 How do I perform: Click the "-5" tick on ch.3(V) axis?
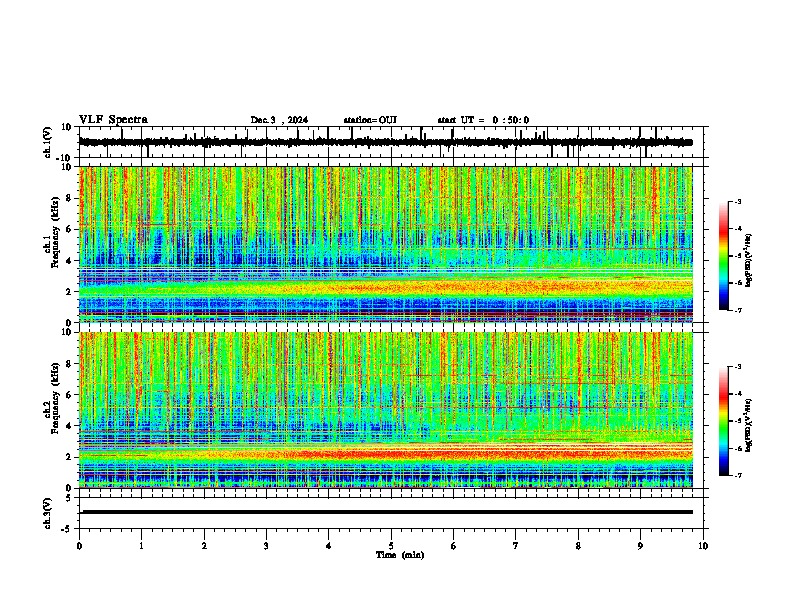coord(67,529)
